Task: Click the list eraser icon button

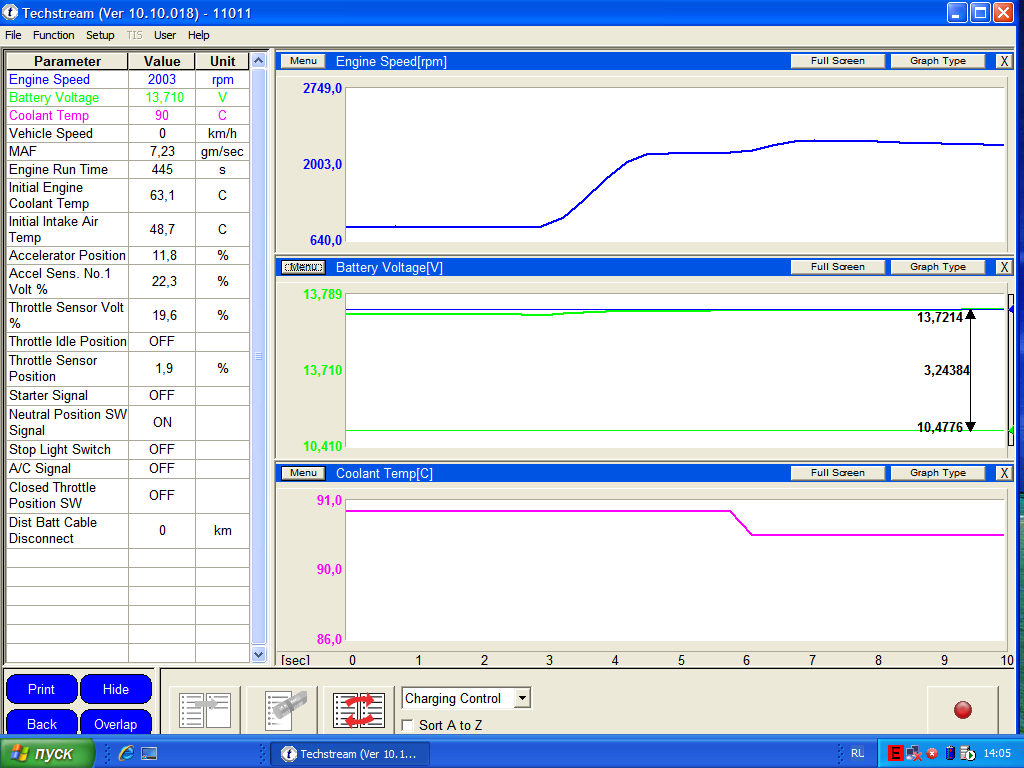Action: pyautogui.click(x=282, y=710)
